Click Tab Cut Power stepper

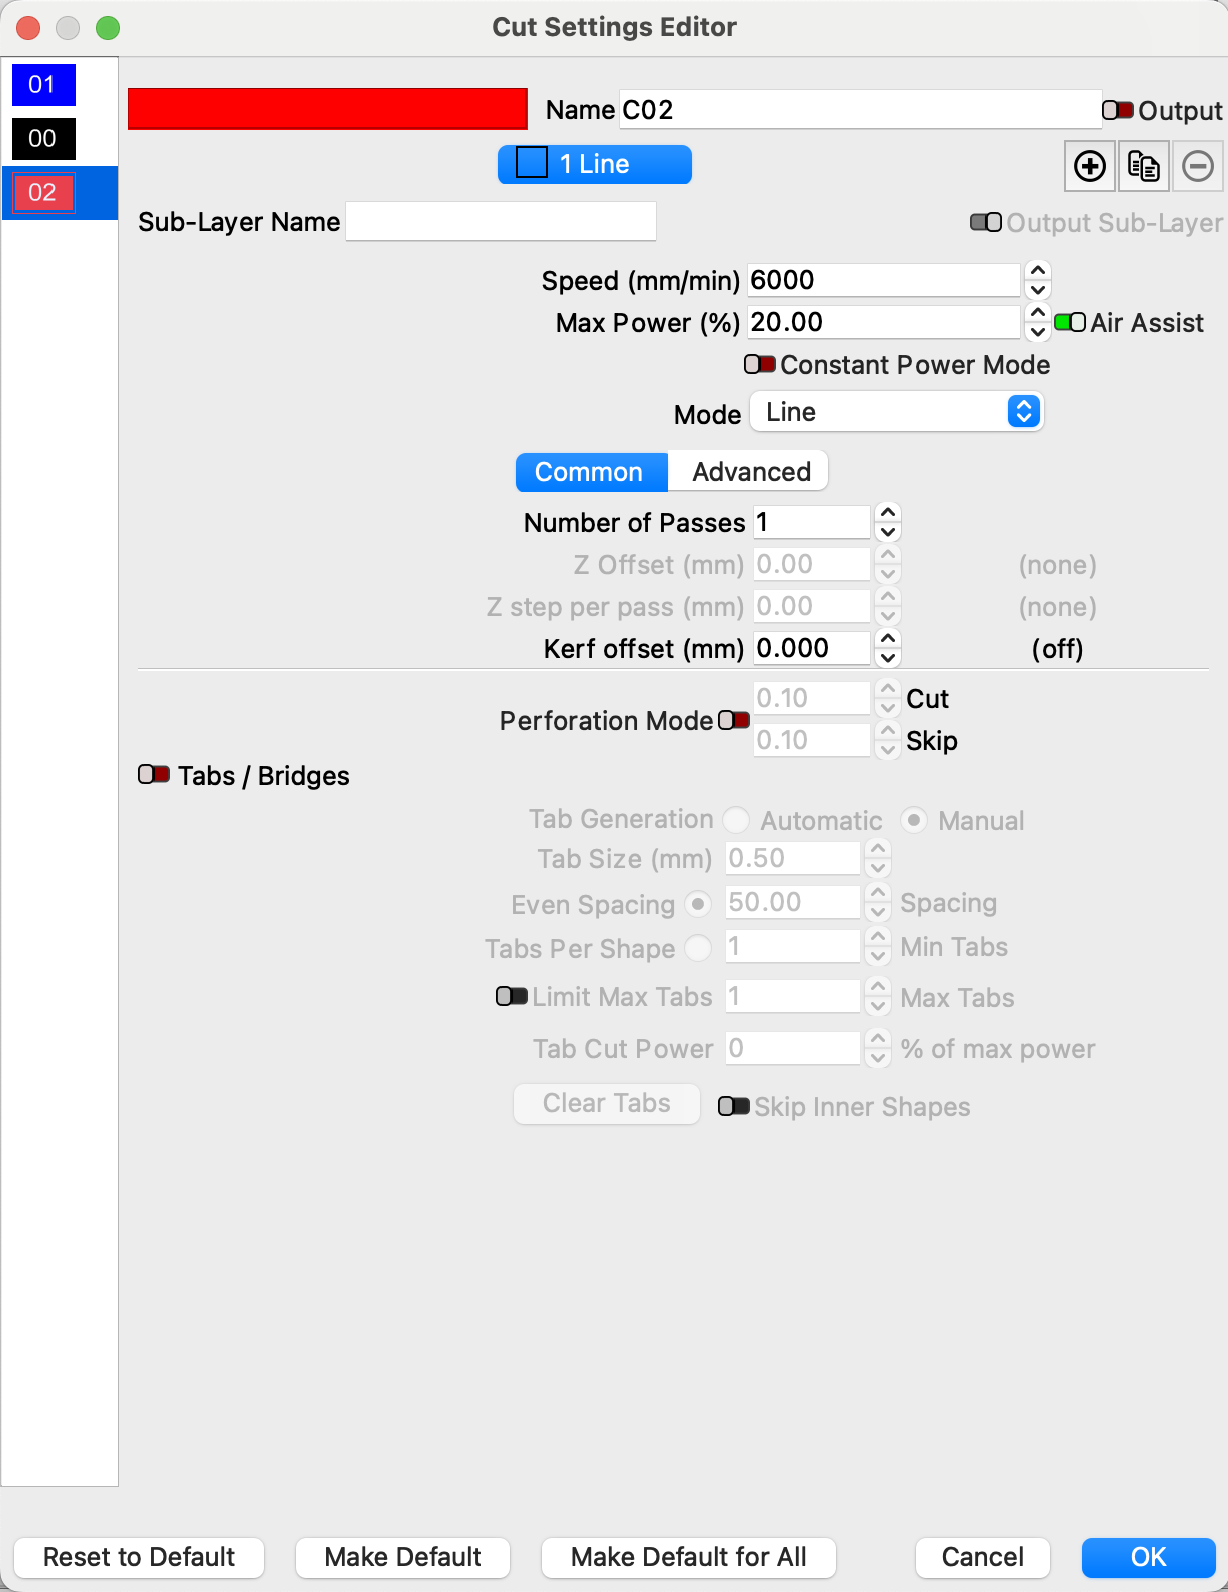coord(878,1048)
